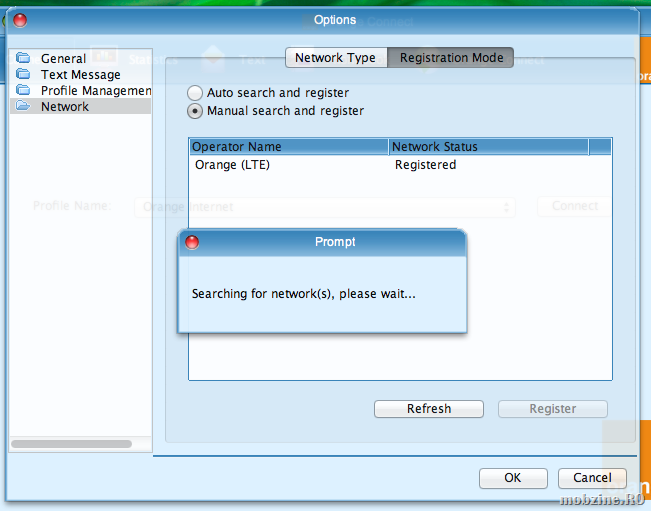Choose Manual search and register option
The image size is (651, 511).
[x=195, y=111]
